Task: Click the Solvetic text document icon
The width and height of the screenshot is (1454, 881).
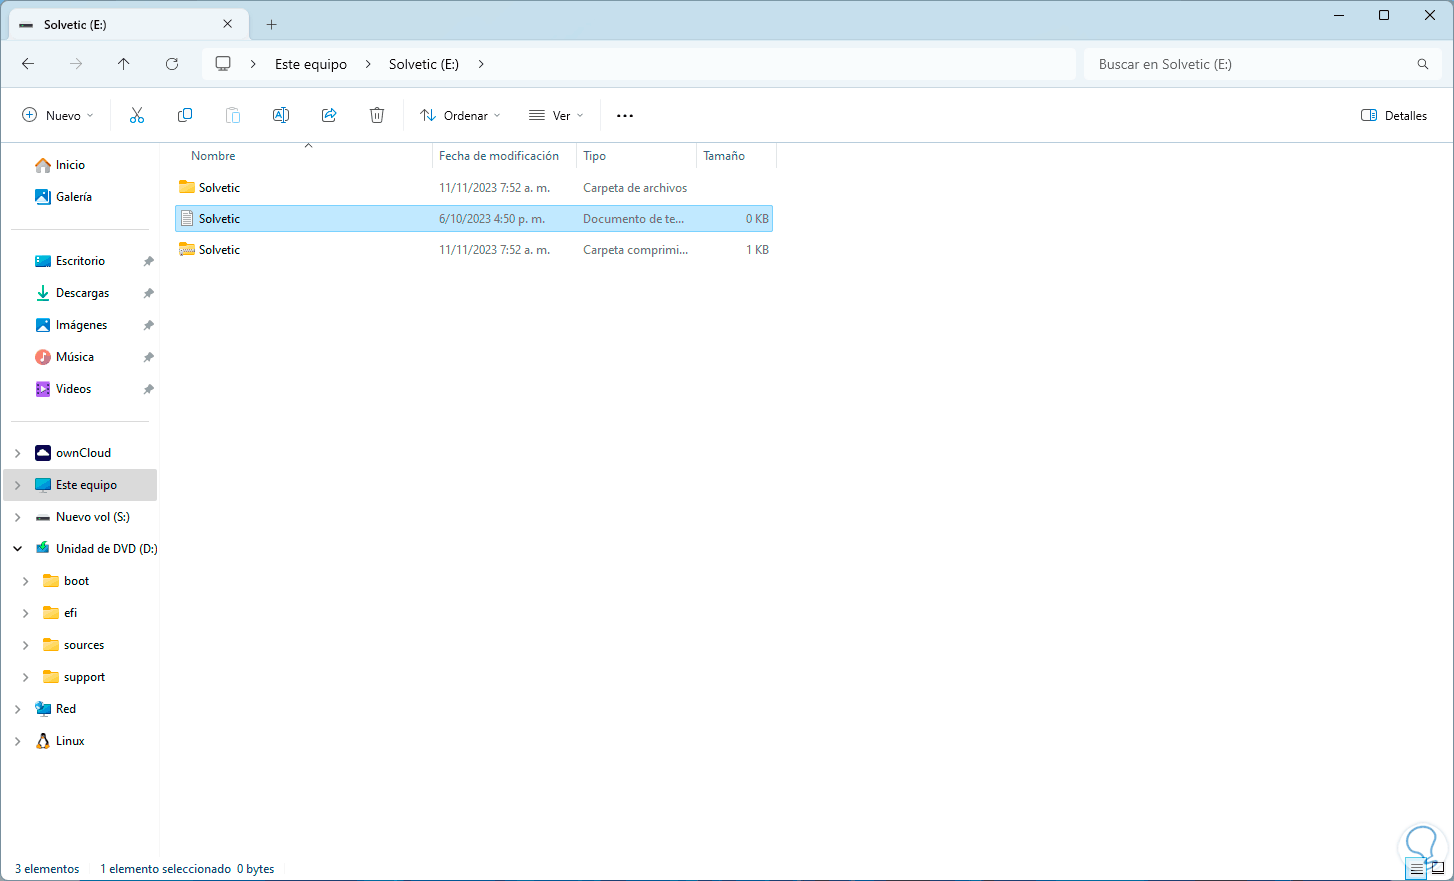Action: (187, 218)
